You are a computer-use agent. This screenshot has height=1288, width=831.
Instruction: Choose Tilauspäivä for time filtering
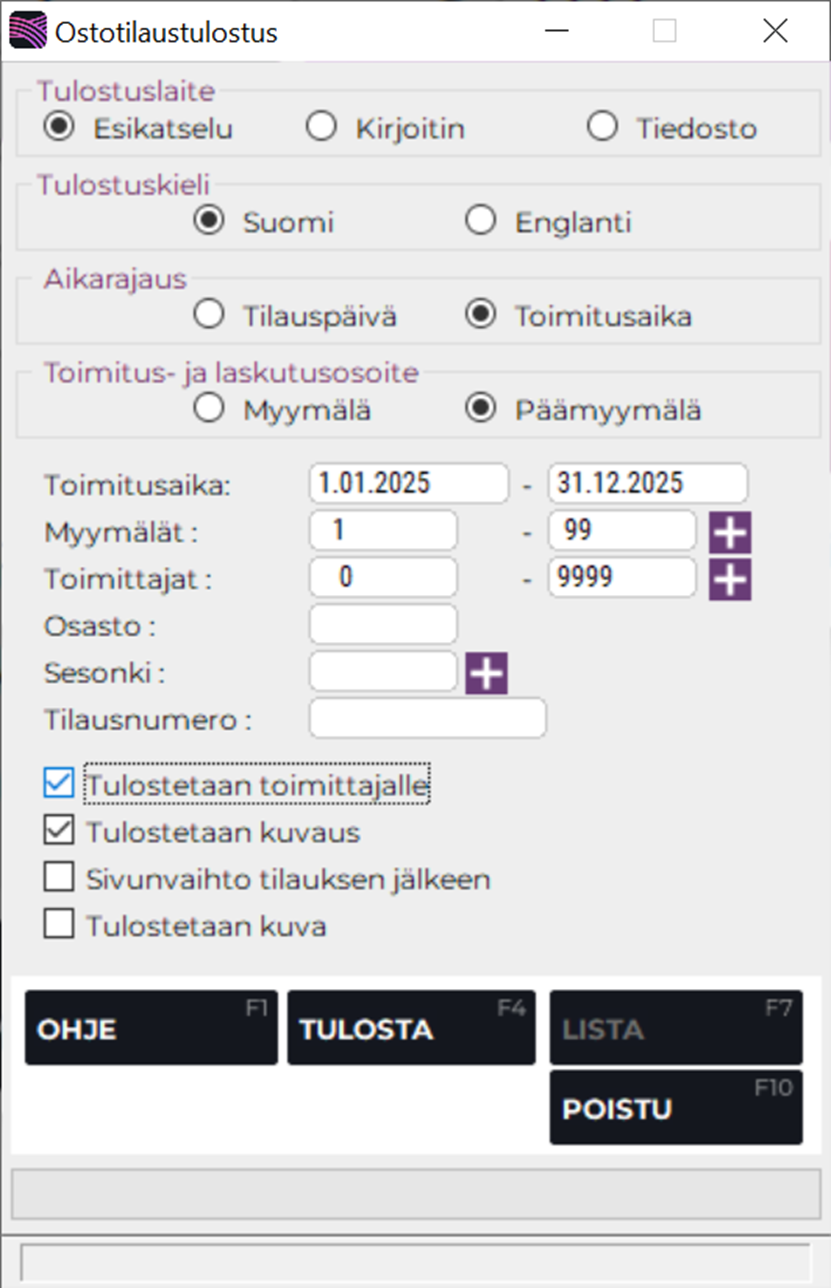208,313
